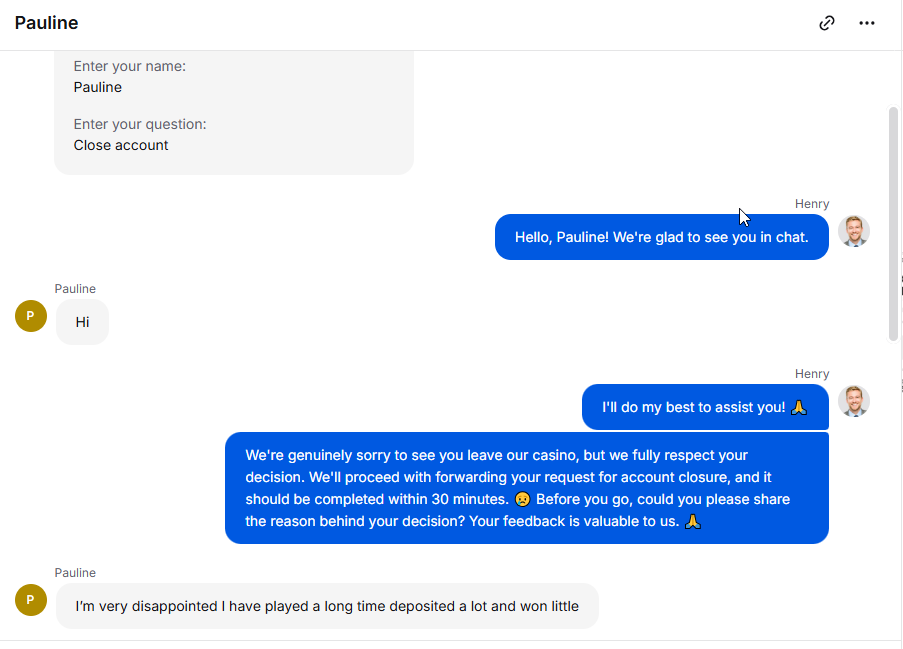Click the chat vertical scrollbar thumb

pyautogui.click(x=893, y=223)
